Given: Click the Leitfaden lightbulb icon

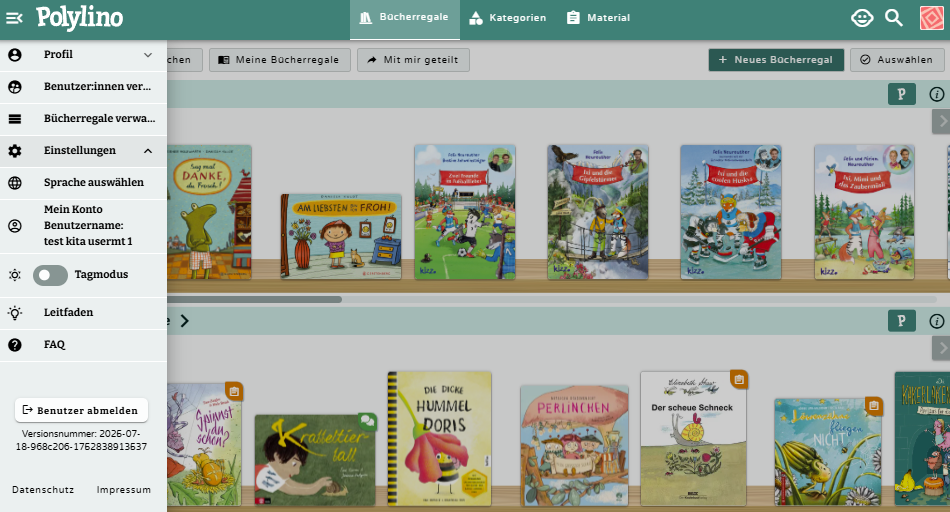Looking at the screenshot, I should 15,313.
